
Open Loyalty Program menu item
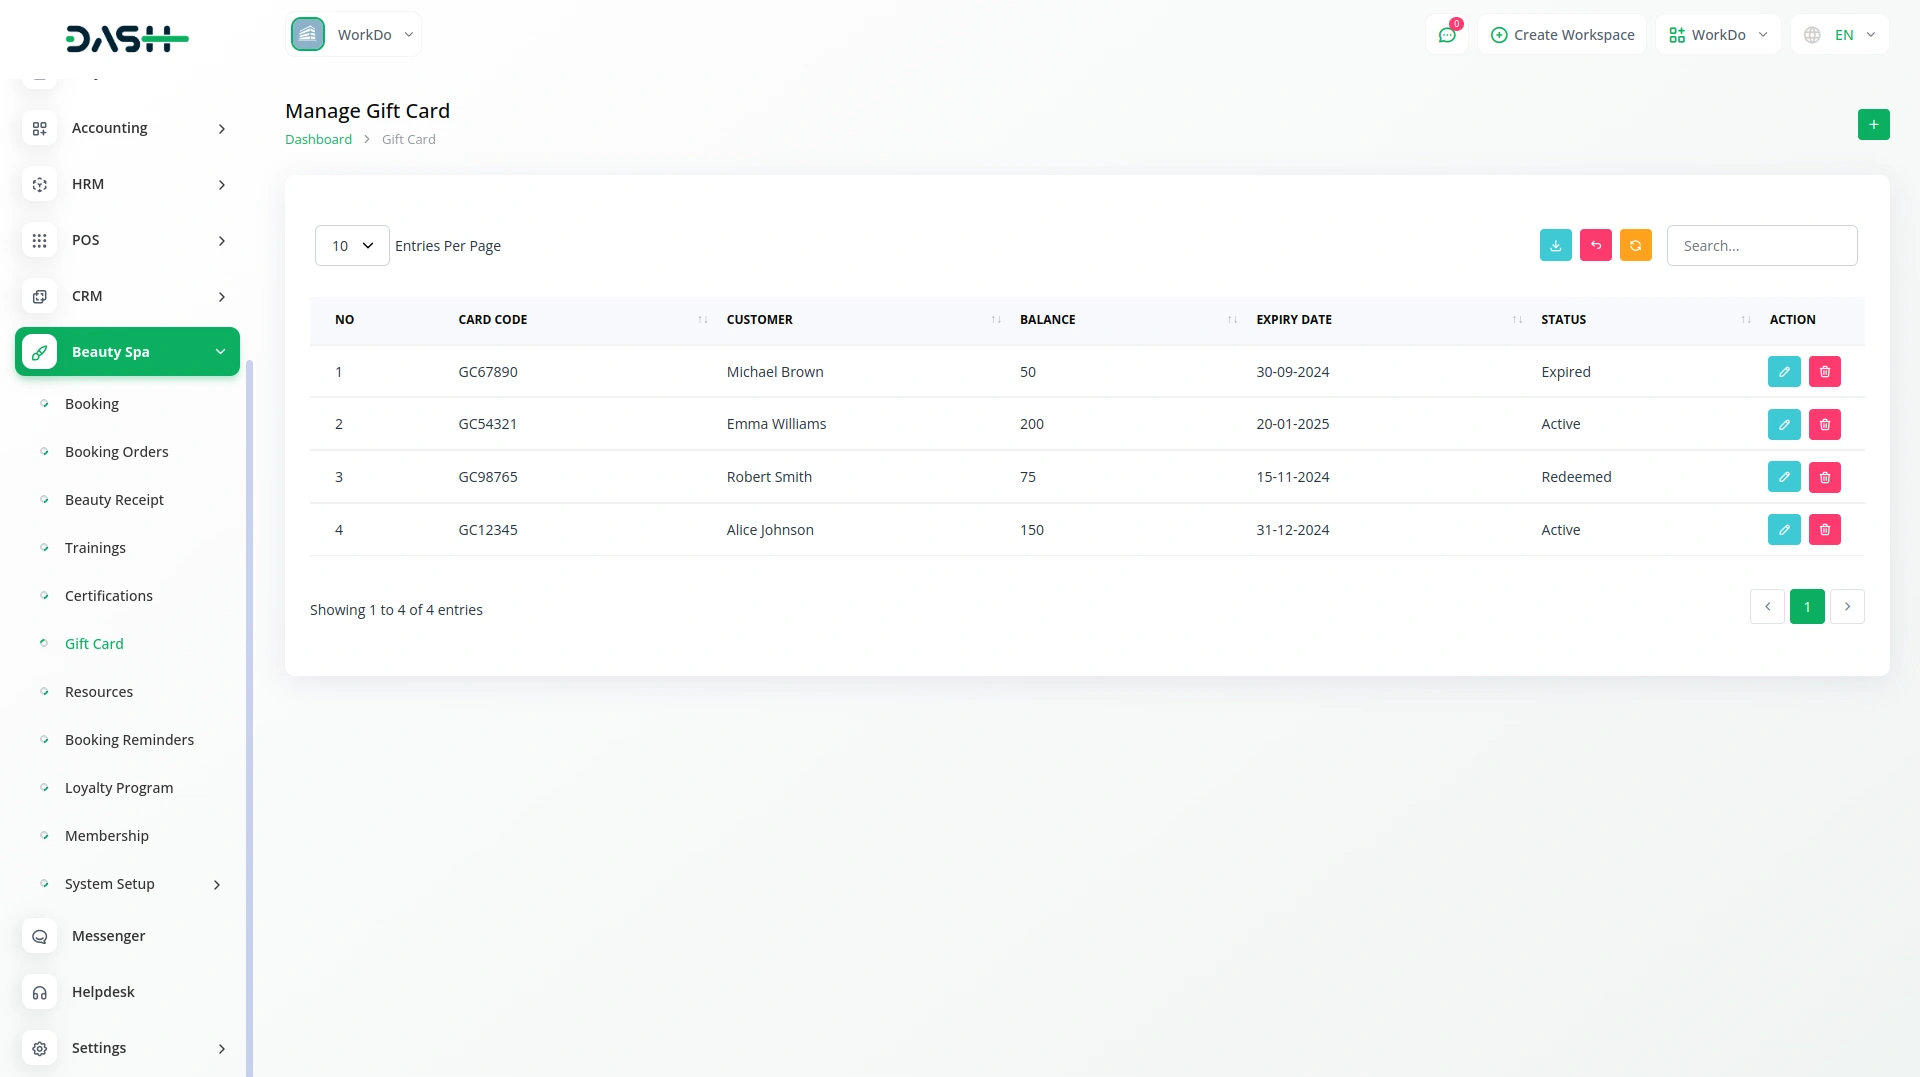click(x=118, y=788)
